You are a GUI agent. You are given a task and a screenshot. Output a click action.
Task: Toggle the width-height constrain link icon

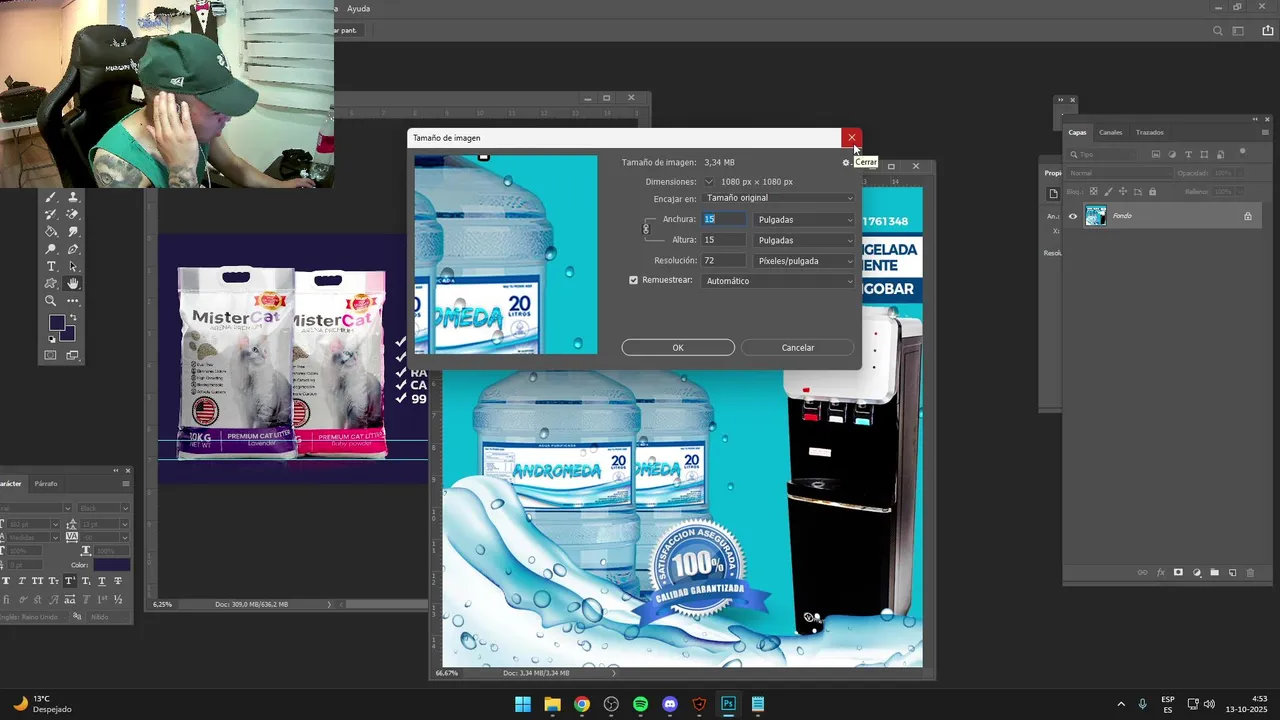coord(646,229)
